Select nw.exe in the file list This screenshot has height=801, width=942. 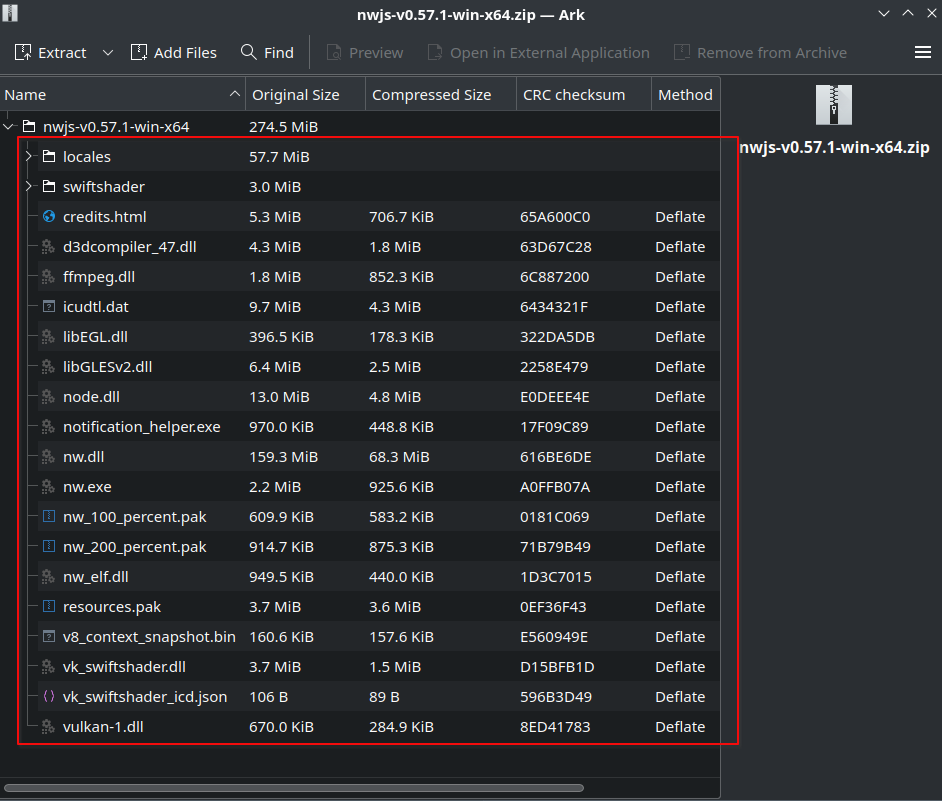87,487
